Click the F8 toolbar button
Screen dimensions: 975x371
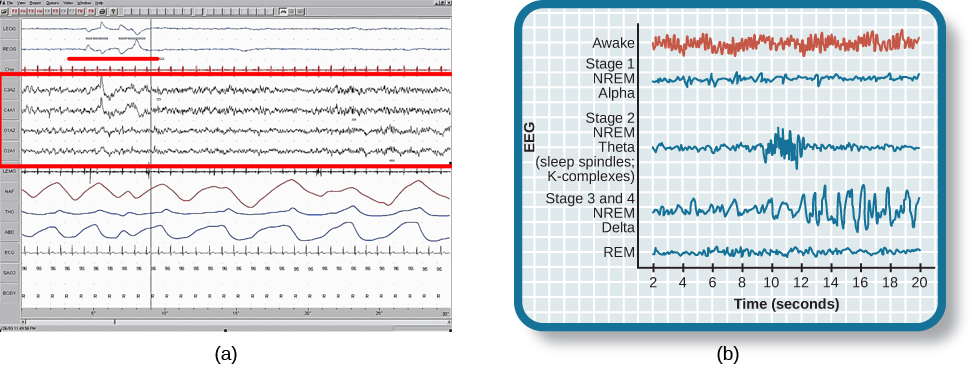(x=80, y=11)
